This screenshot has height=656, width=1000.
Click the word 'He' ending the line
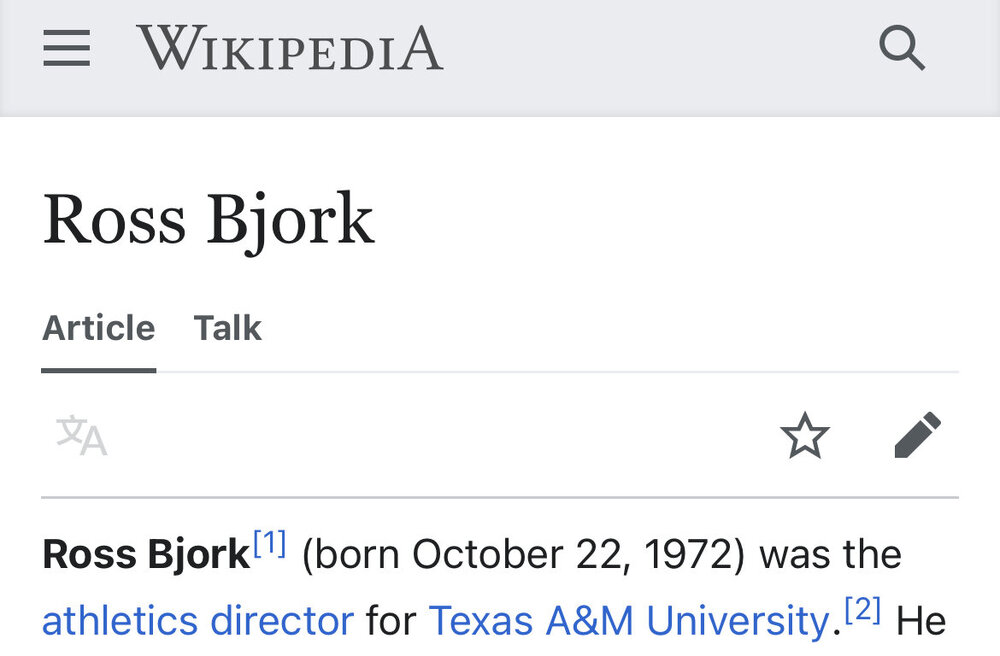(920, 621)
